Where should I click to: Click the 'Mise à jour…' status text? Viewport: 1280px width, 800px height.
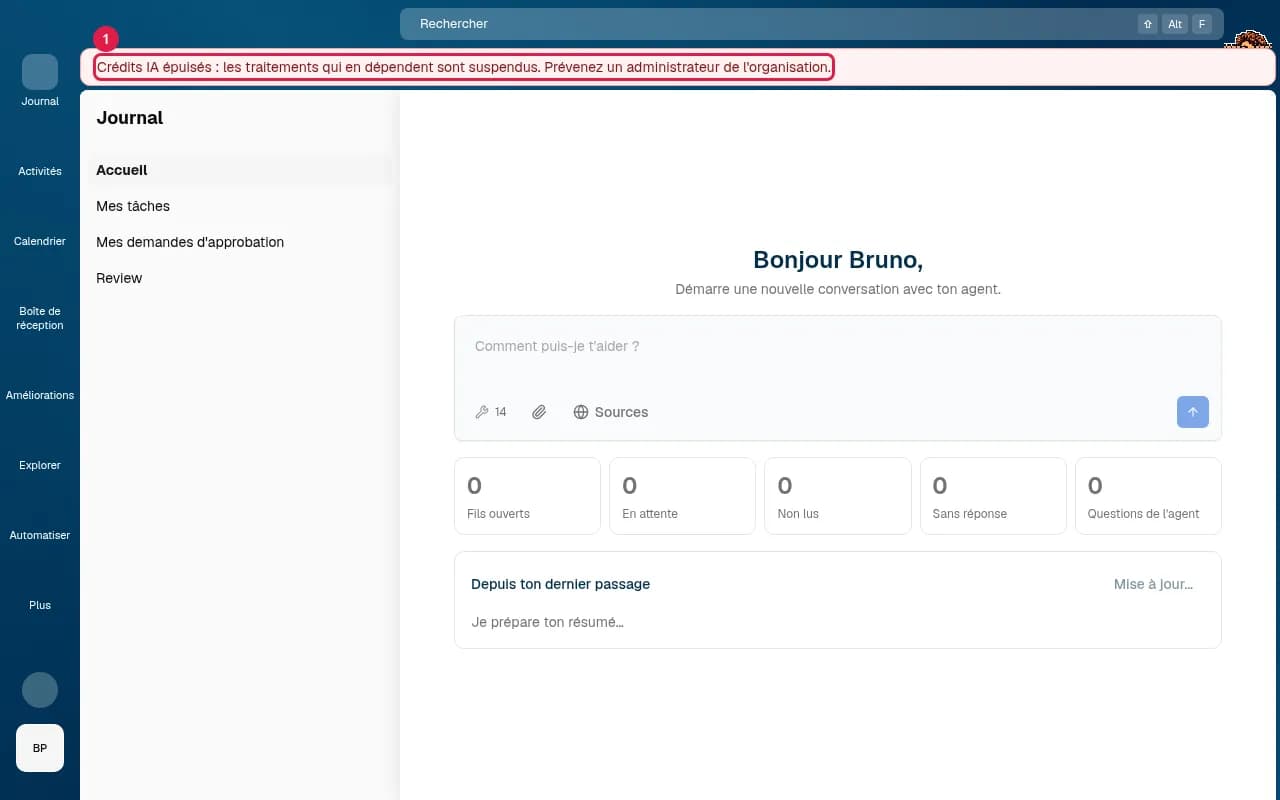pos(1153,584)
